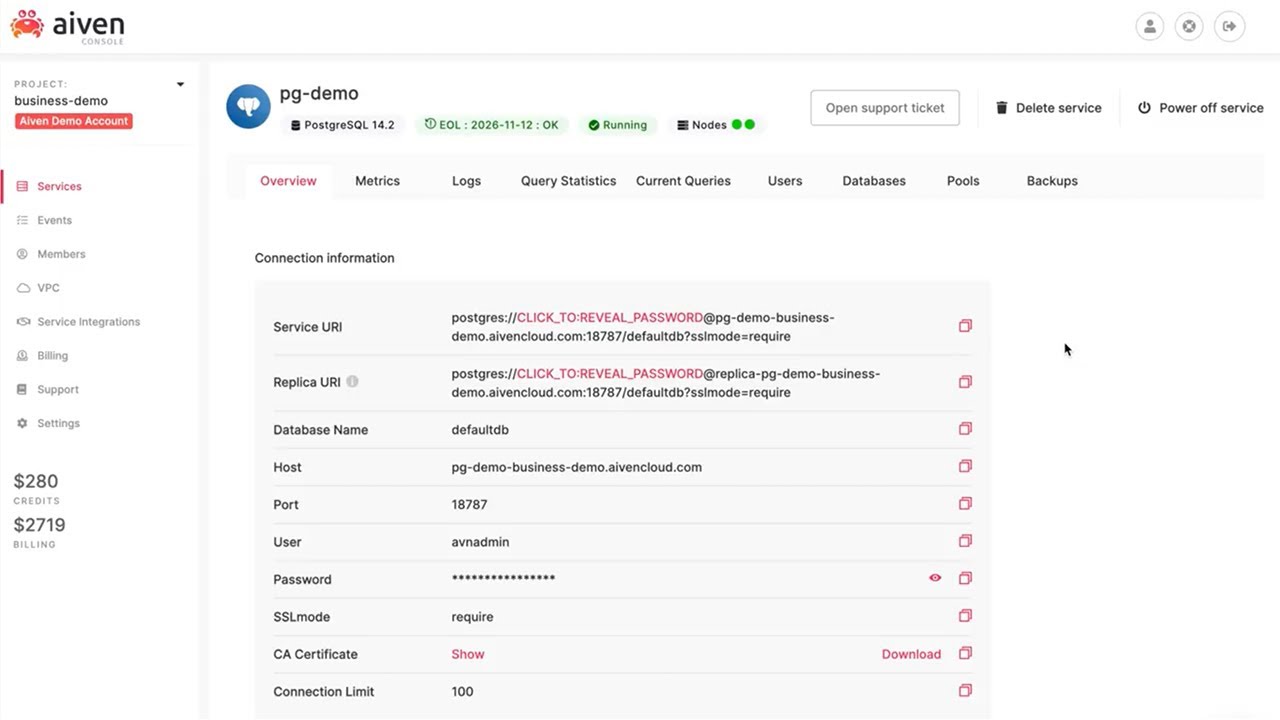
Task: Copy the Service URI
Action: coord(965,326)
